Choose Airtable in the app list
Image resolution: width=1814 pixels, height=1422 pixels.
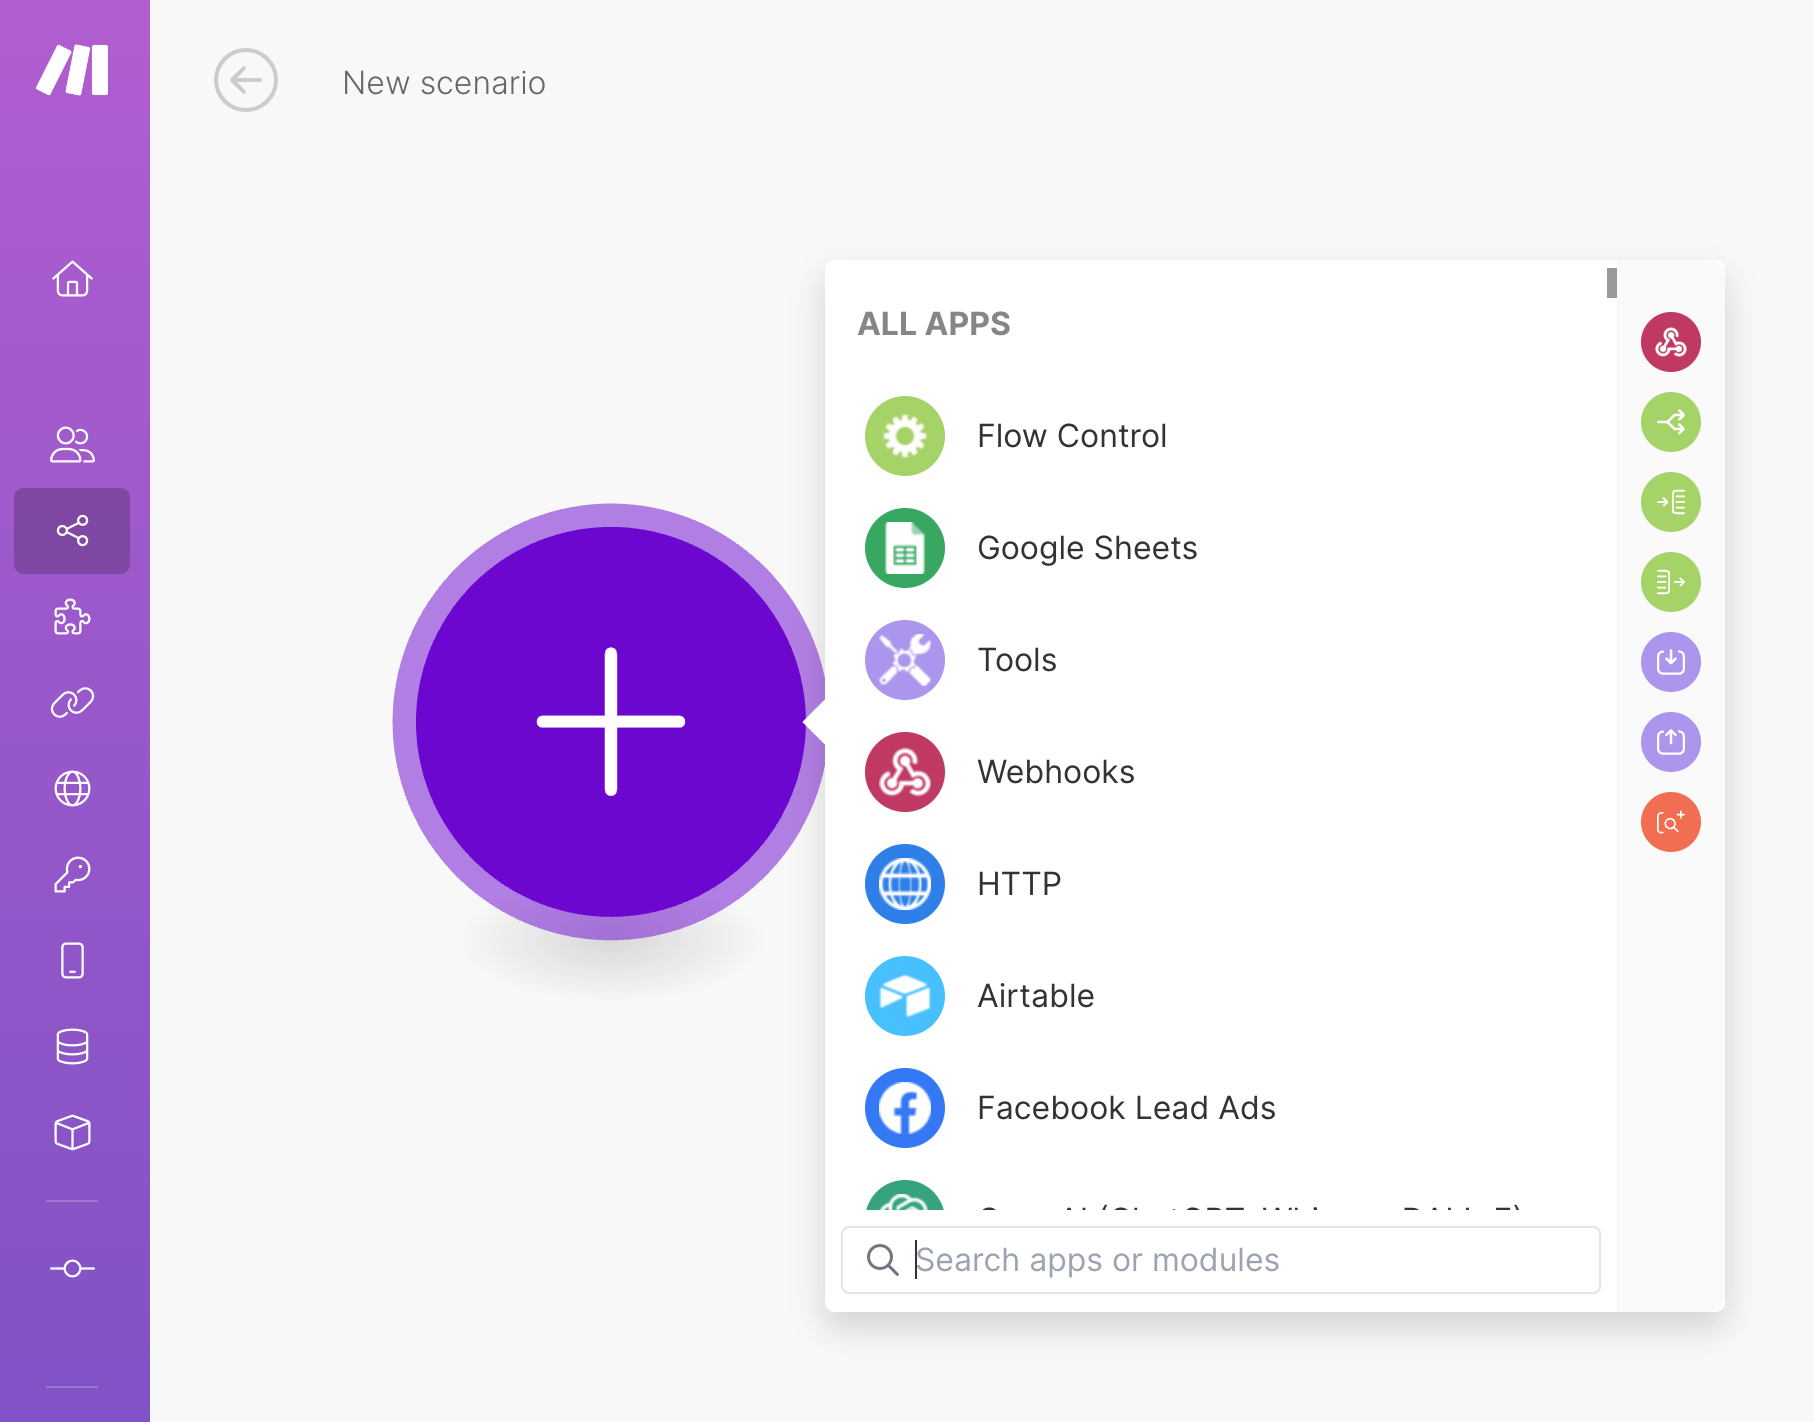click(1035, 996)
